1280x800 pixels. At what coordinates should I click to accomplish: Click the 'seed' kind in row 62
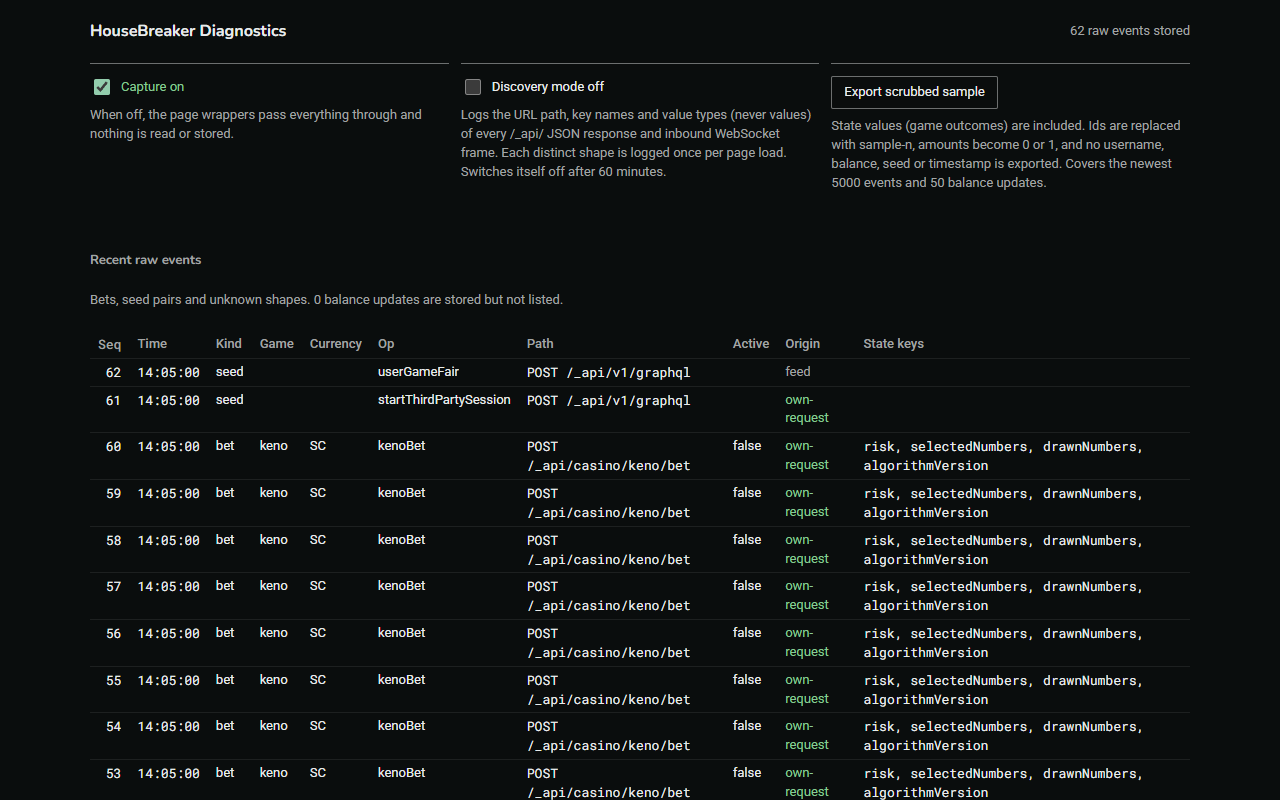coord(230,372)
